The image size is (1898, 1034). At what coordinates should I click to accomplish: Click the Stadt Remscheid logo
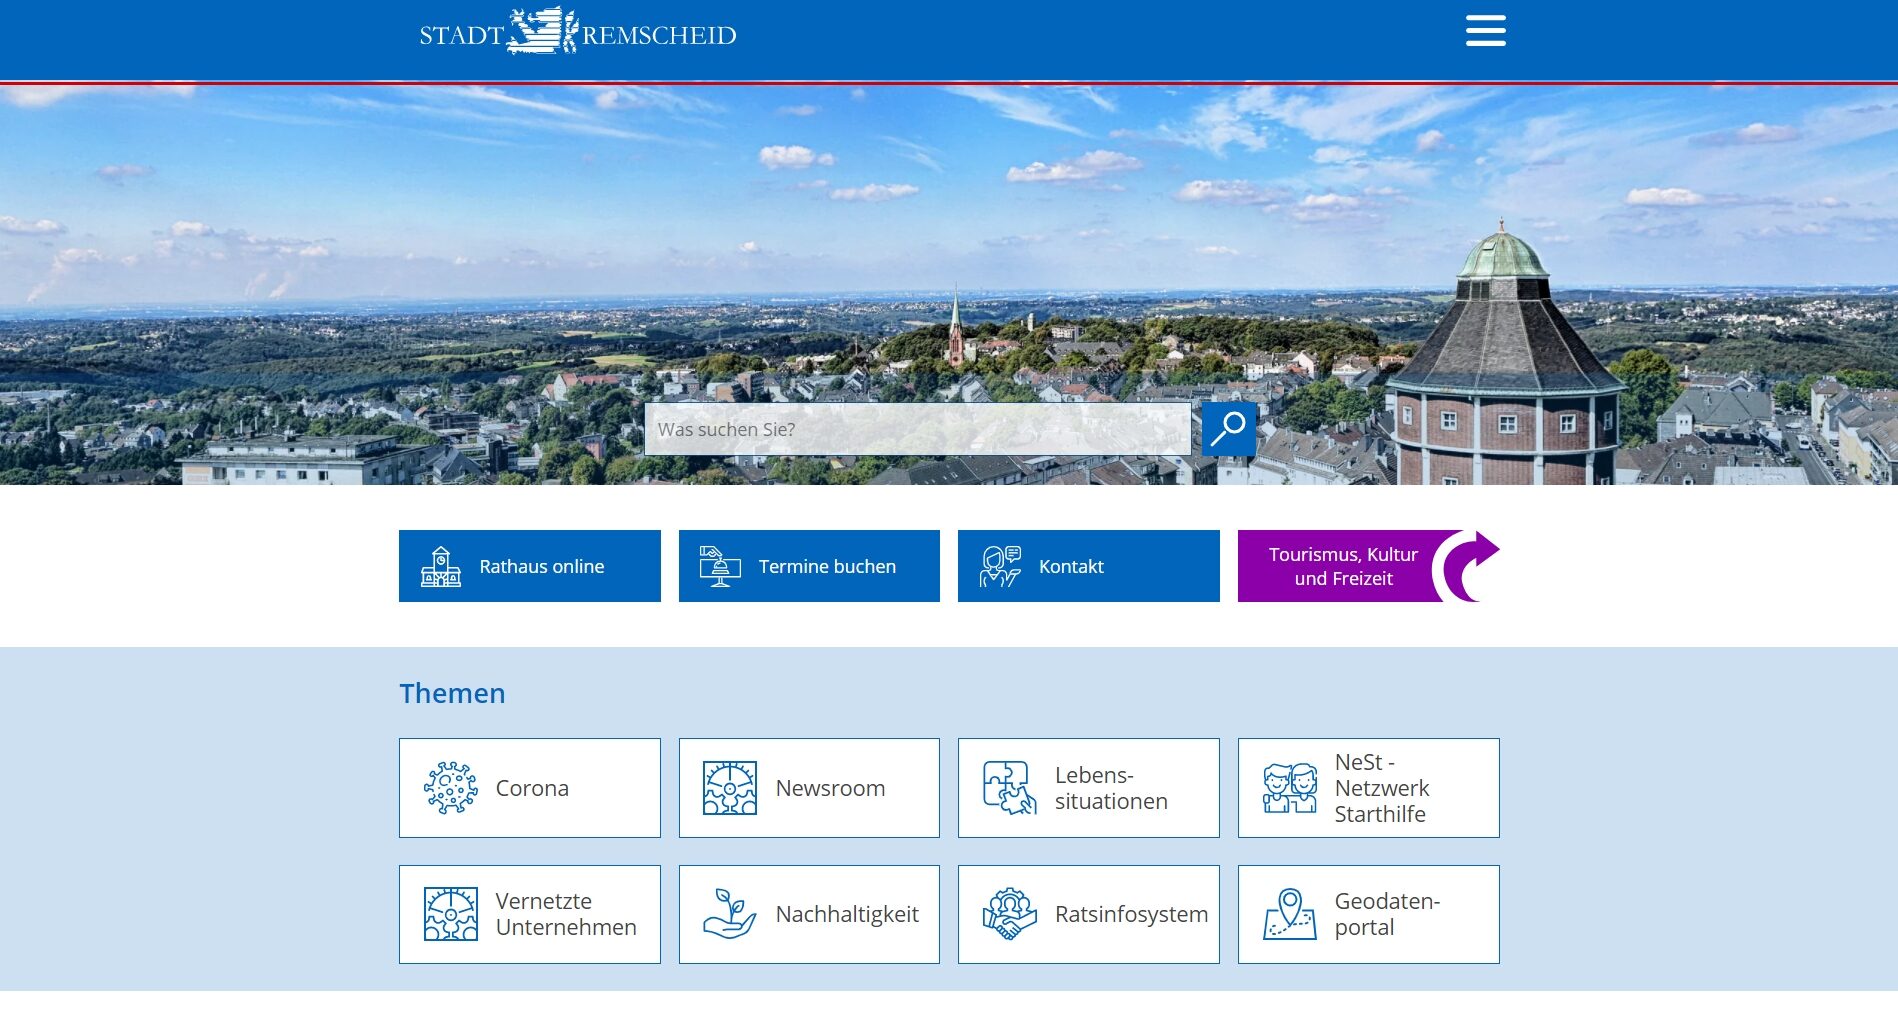[x=577, y=33]
